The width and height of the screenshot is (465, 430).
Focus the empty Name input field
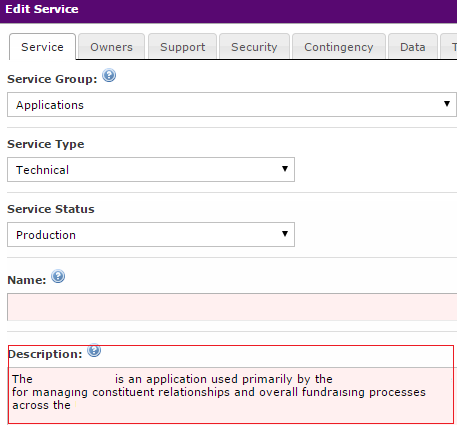point(232,307)
